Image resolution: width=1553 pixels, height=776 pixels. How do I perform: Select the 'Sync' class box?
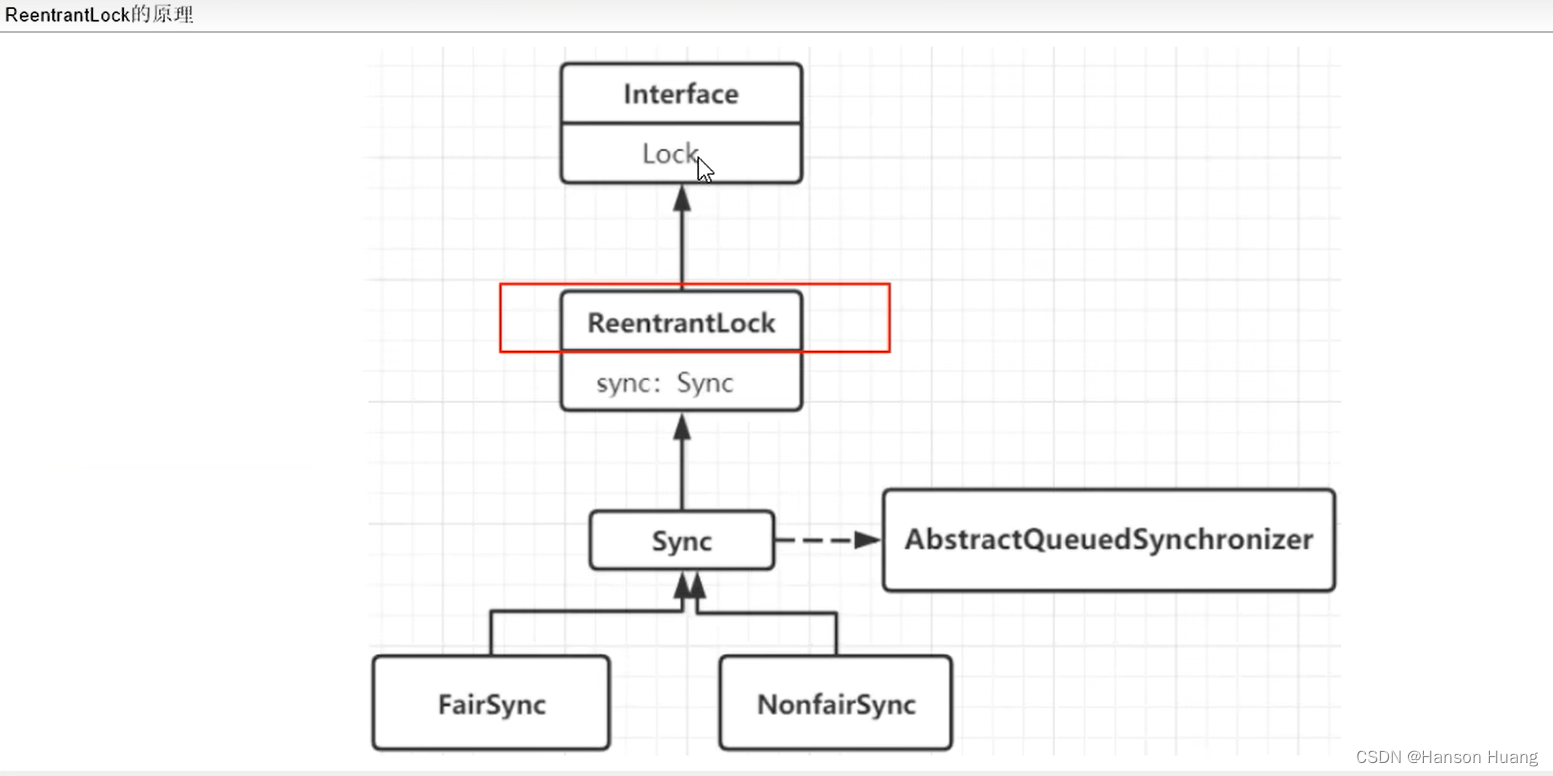[x=682, y=541]
